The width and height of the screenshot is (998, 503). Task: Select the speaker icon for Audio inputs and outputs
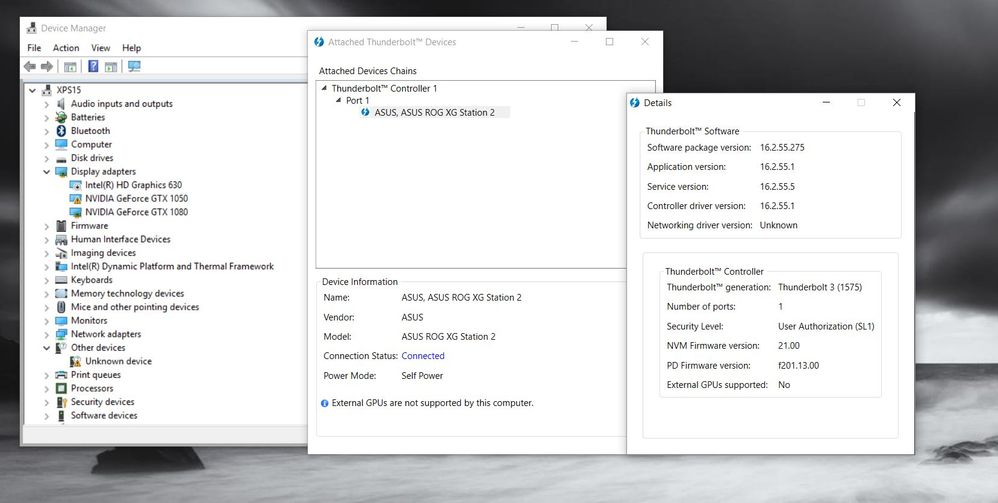61,104
